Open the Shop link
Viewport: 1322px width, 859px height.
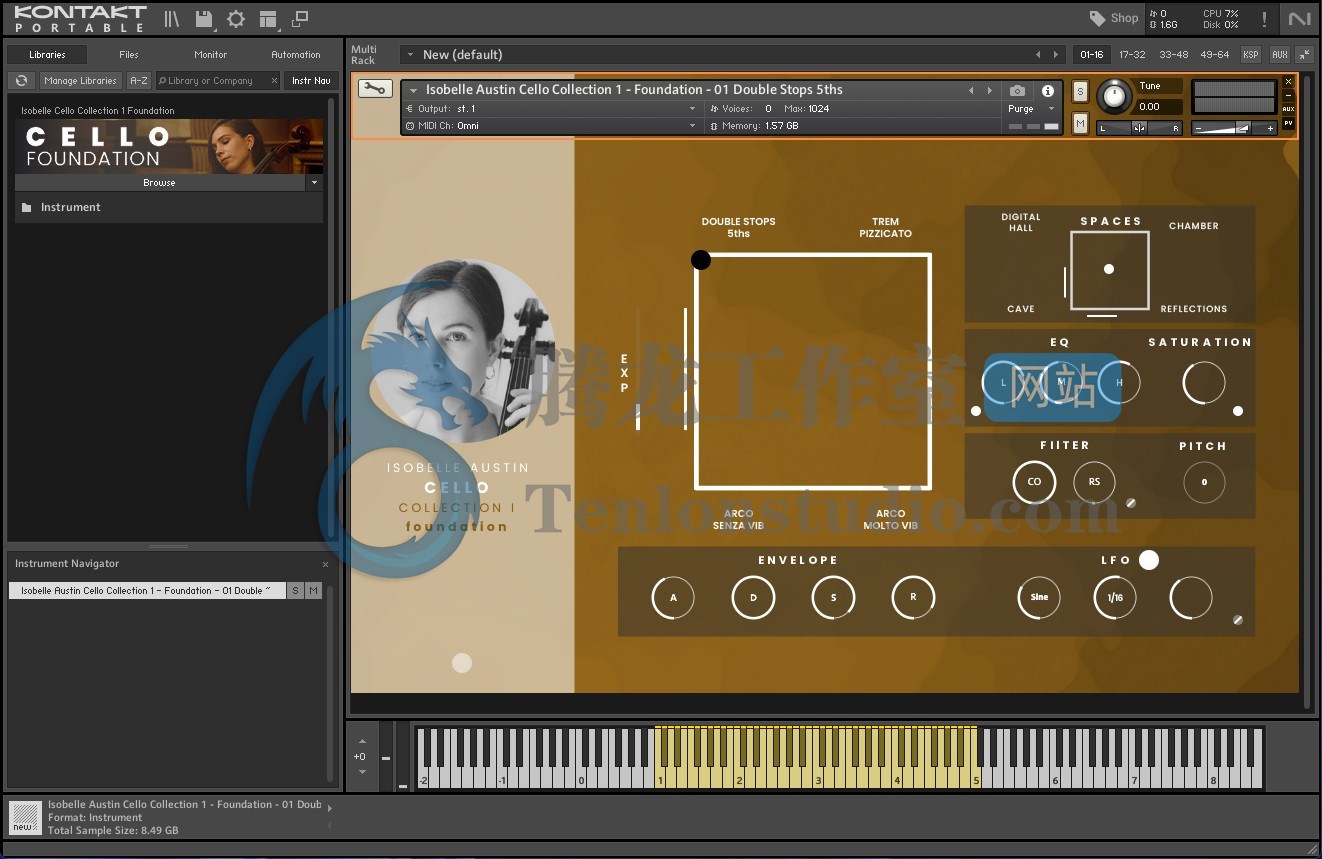click(x=1114, y=18)
